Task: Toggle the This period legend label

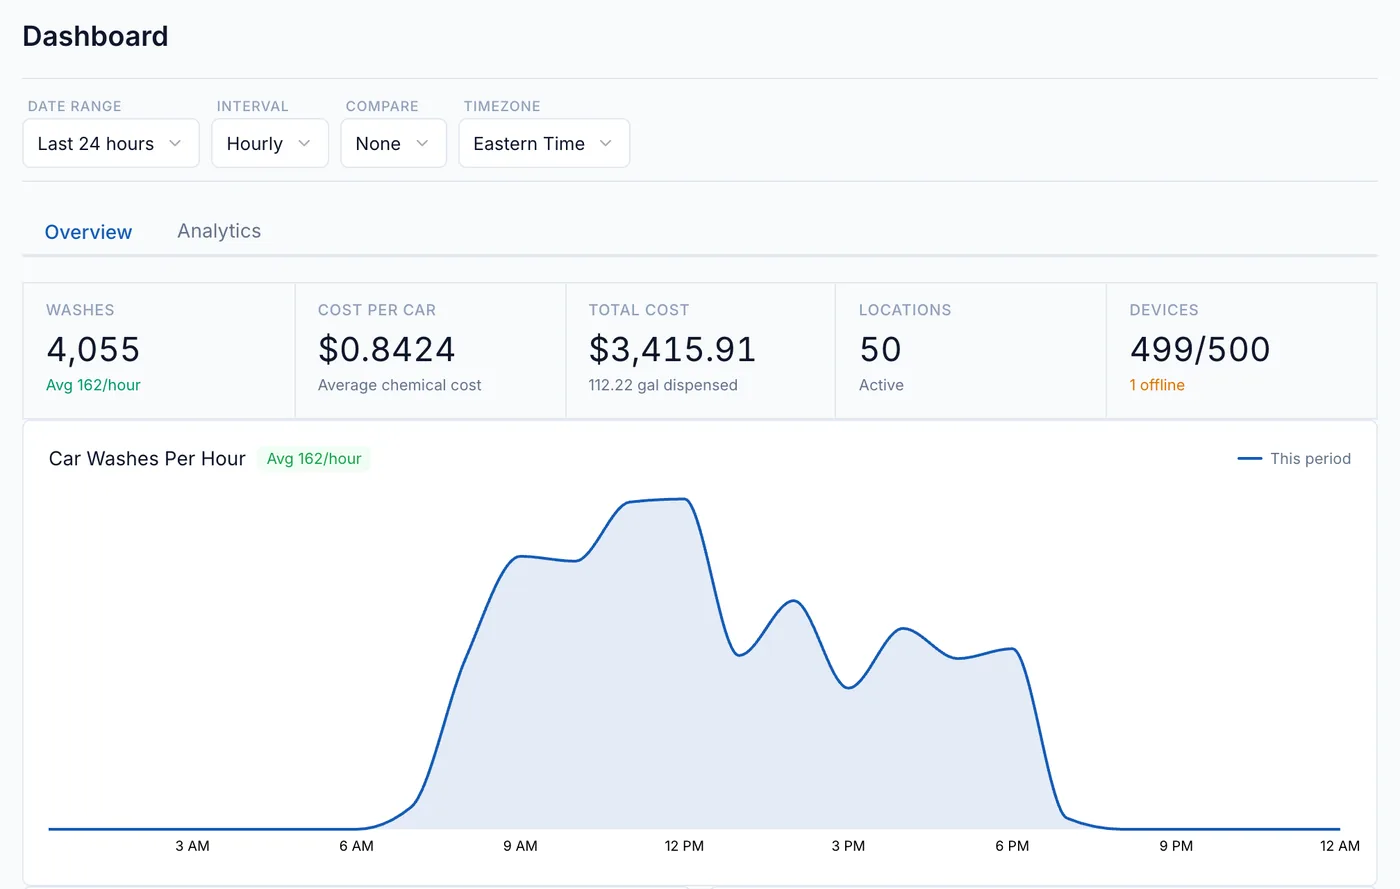Action: coord(1310,458)
